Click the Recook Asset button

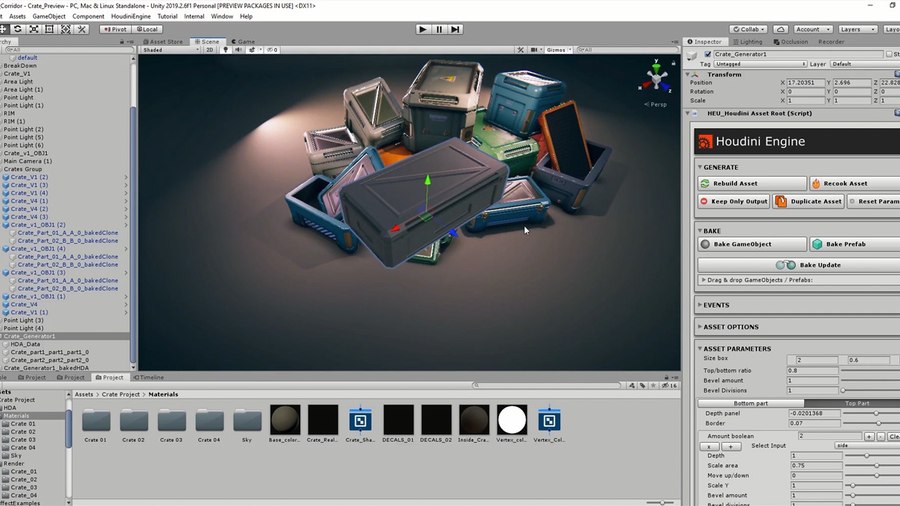pyautogui.click(x=854, y=184)
